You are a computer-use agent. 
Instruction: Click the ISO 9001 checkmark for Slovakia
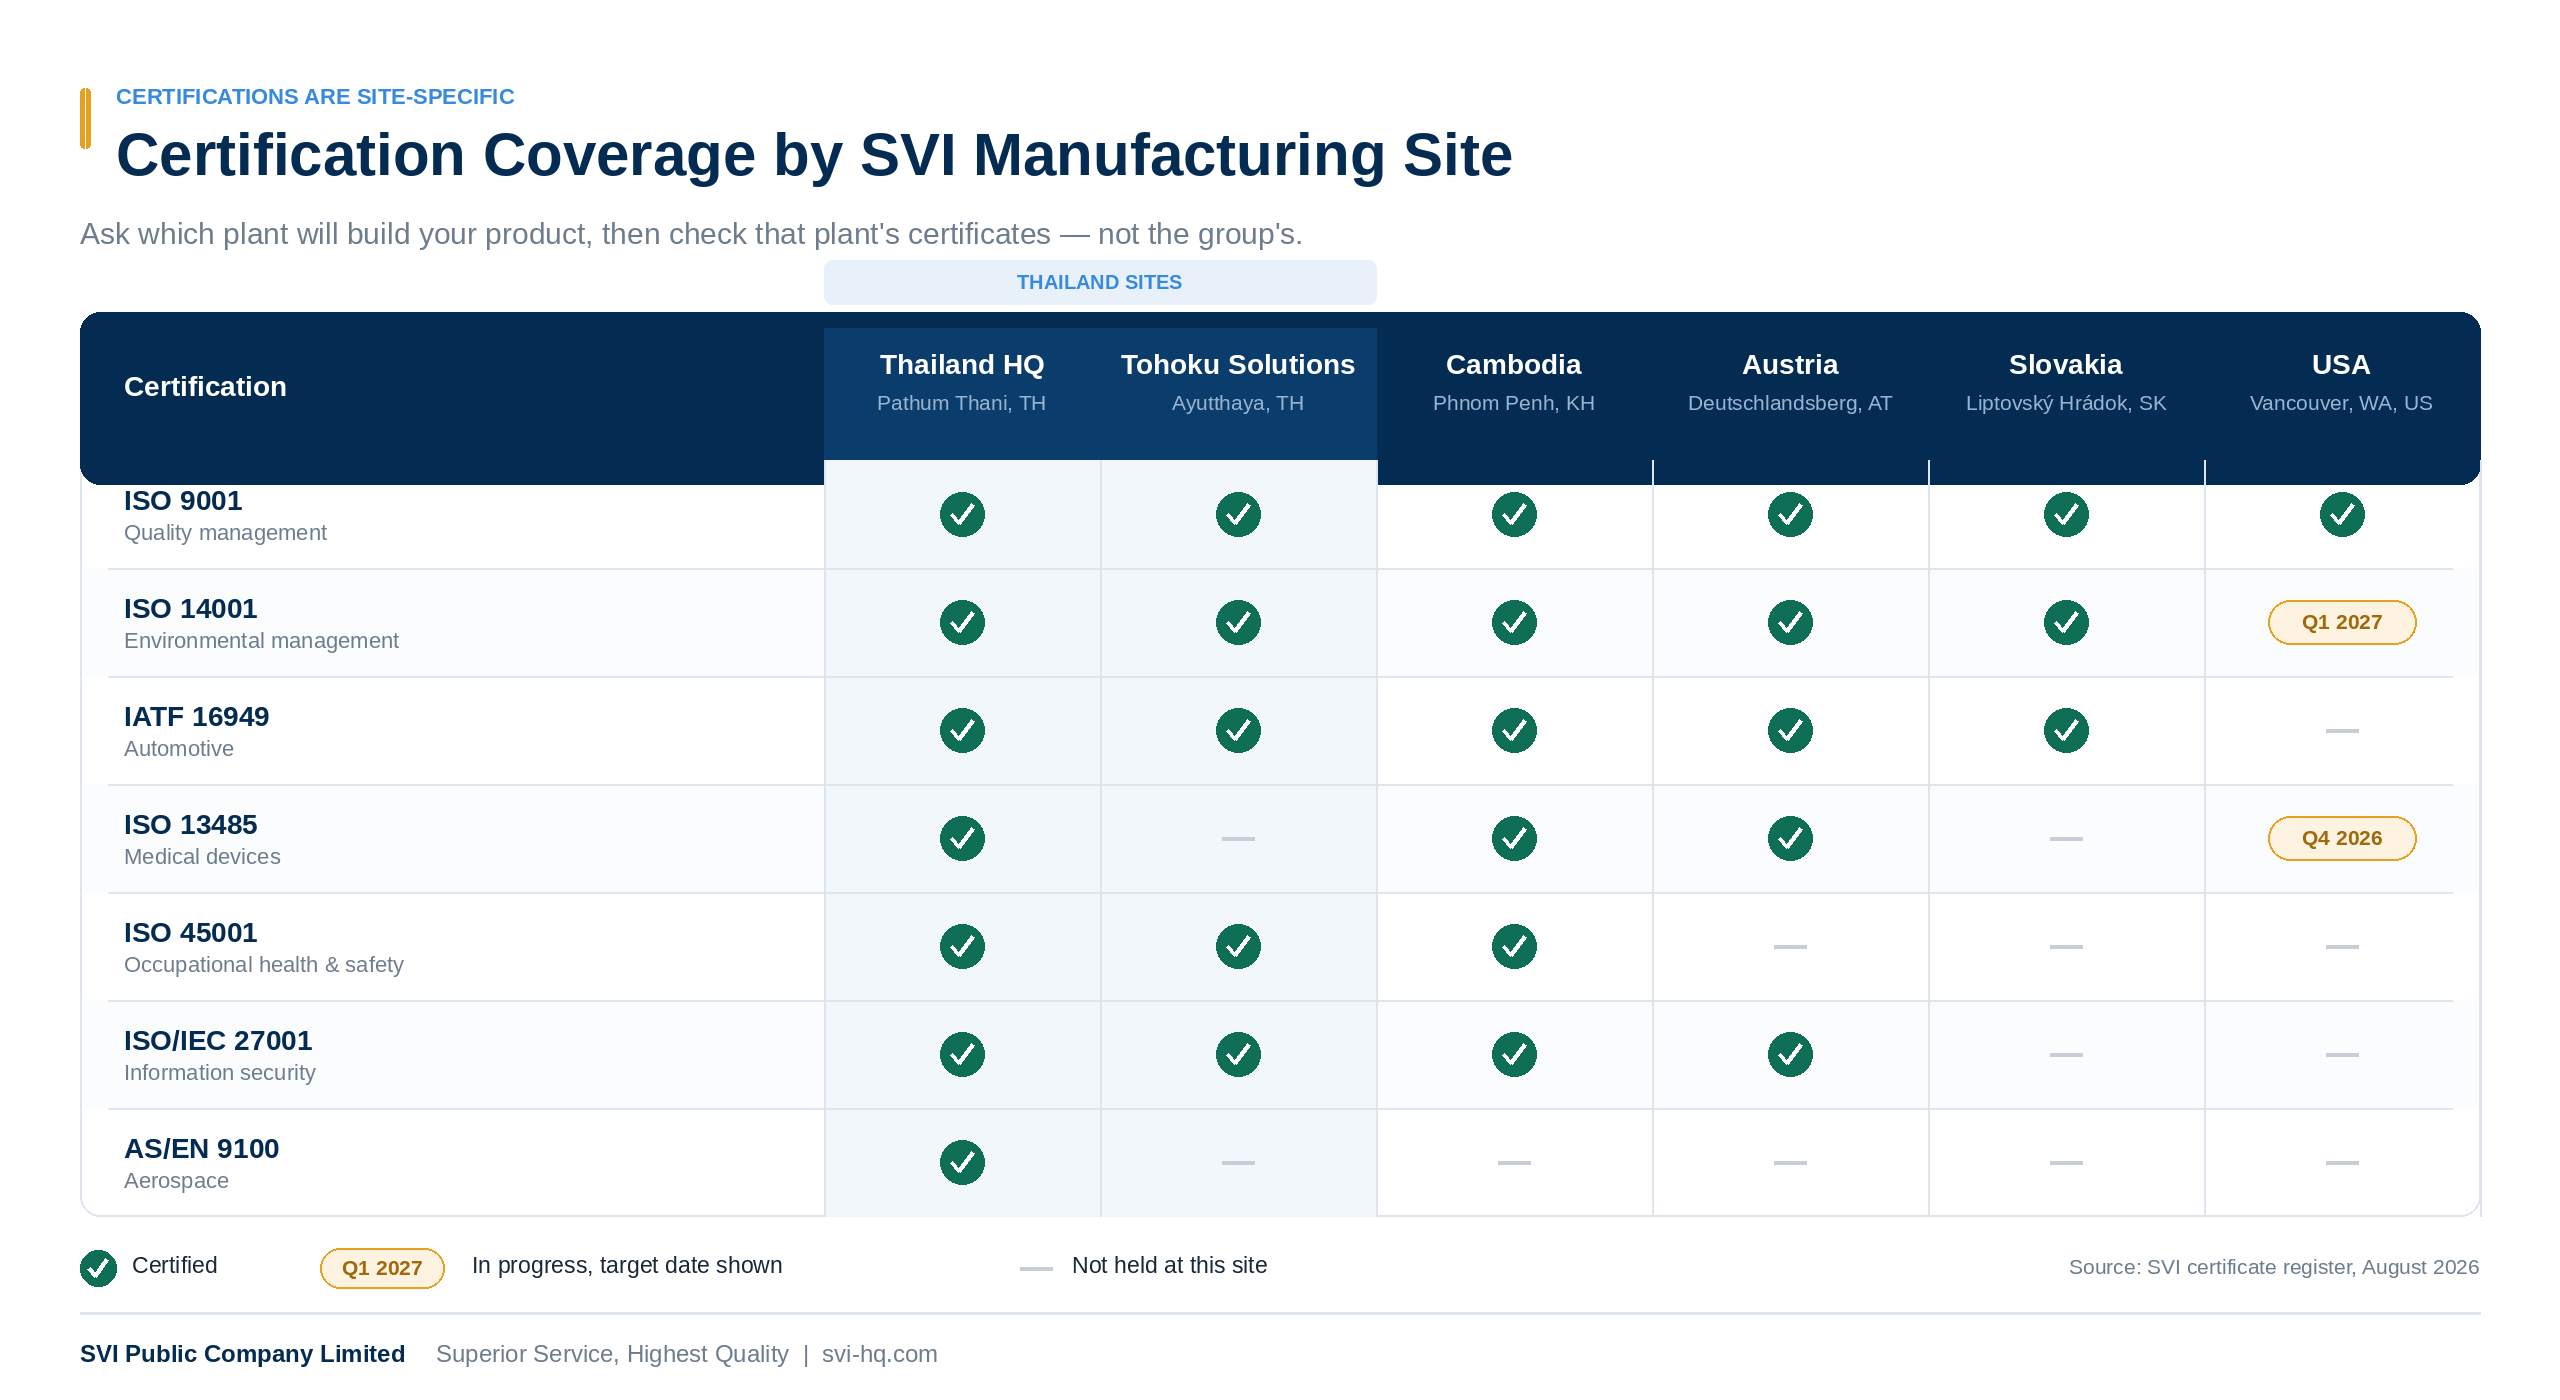coord(2066,515)
